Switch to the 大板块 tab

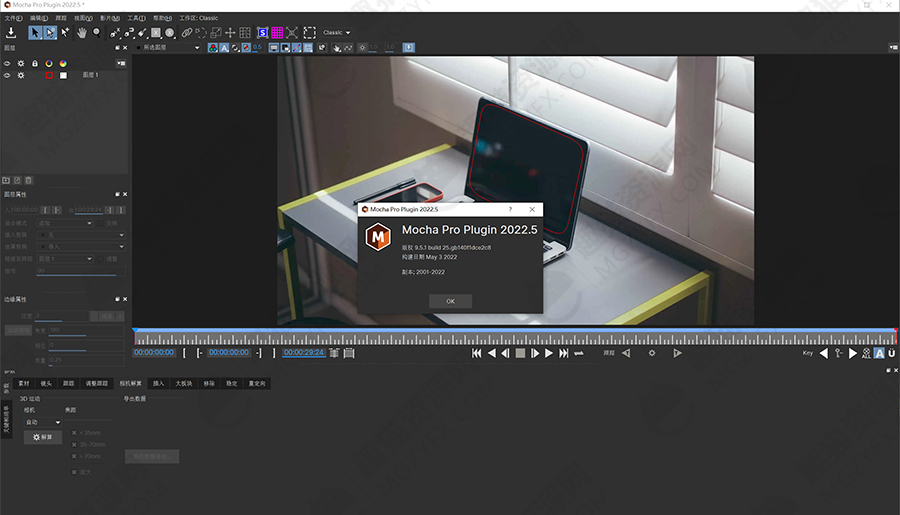(x=184, y=384)
